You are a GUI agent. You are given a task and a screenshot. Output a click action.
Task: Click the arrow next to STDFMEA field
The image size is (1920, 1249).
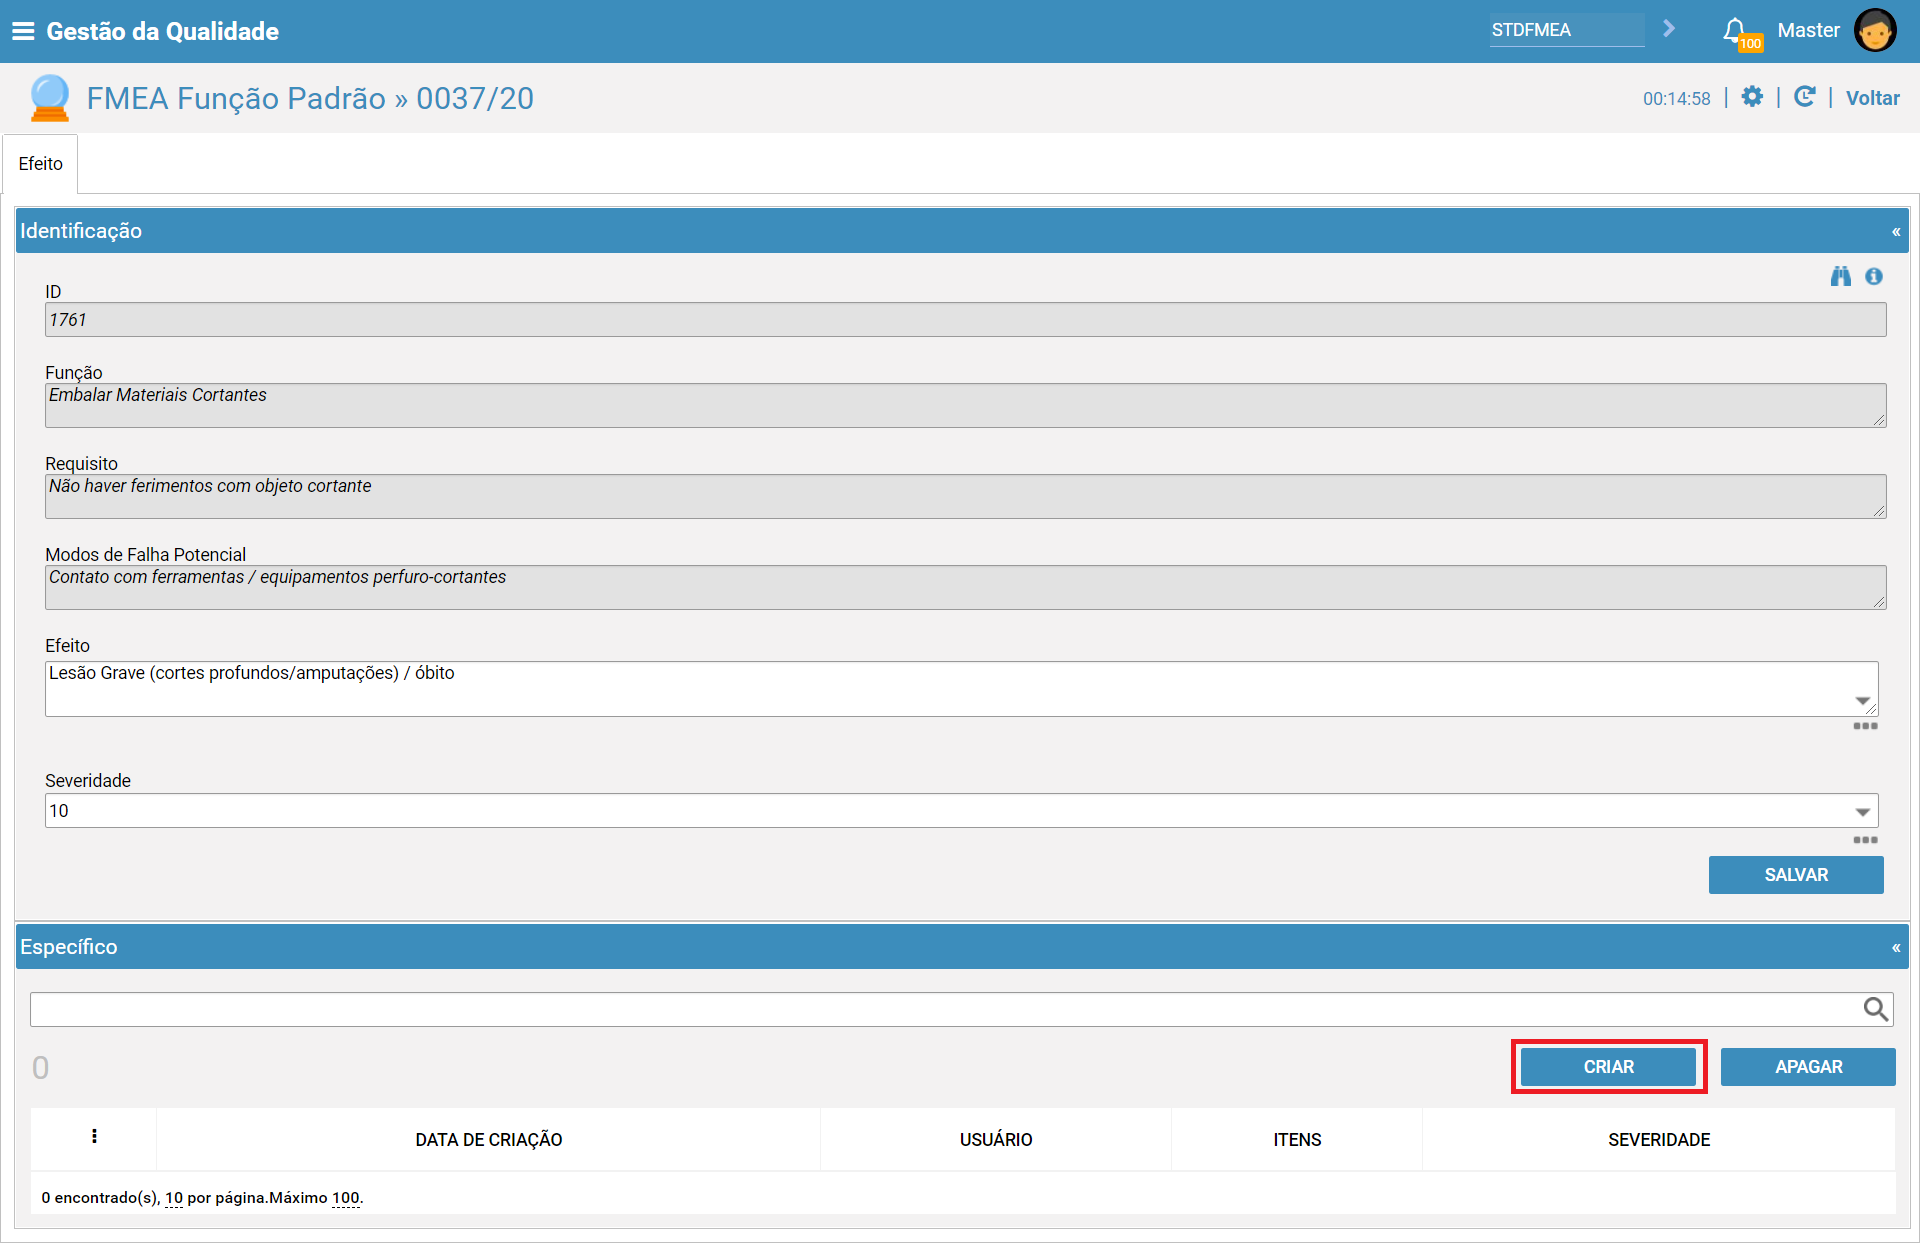coord(1668,29)
